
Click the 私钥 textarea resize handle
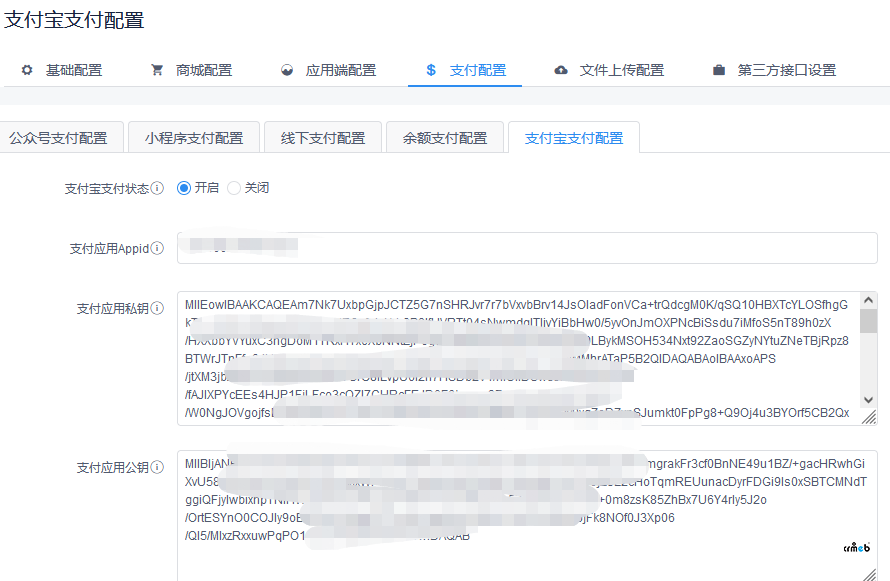click(x=869, y=418)
